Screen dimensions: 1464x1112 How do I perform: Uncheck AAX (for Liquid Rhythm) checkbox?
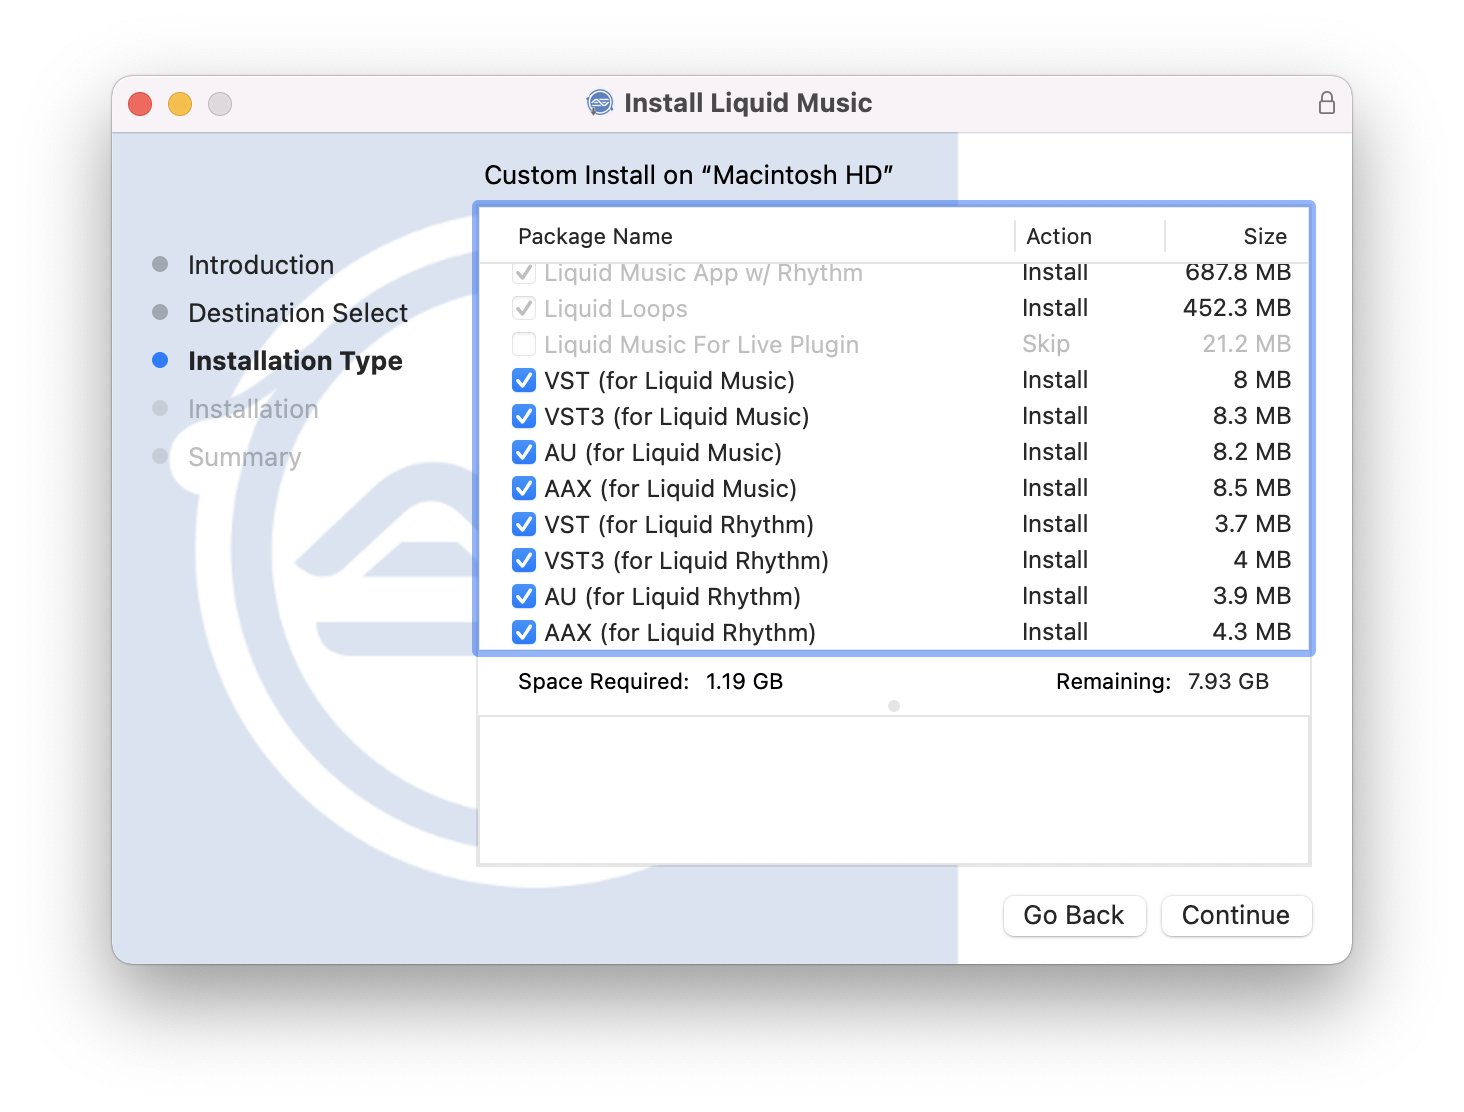(524, 632)
